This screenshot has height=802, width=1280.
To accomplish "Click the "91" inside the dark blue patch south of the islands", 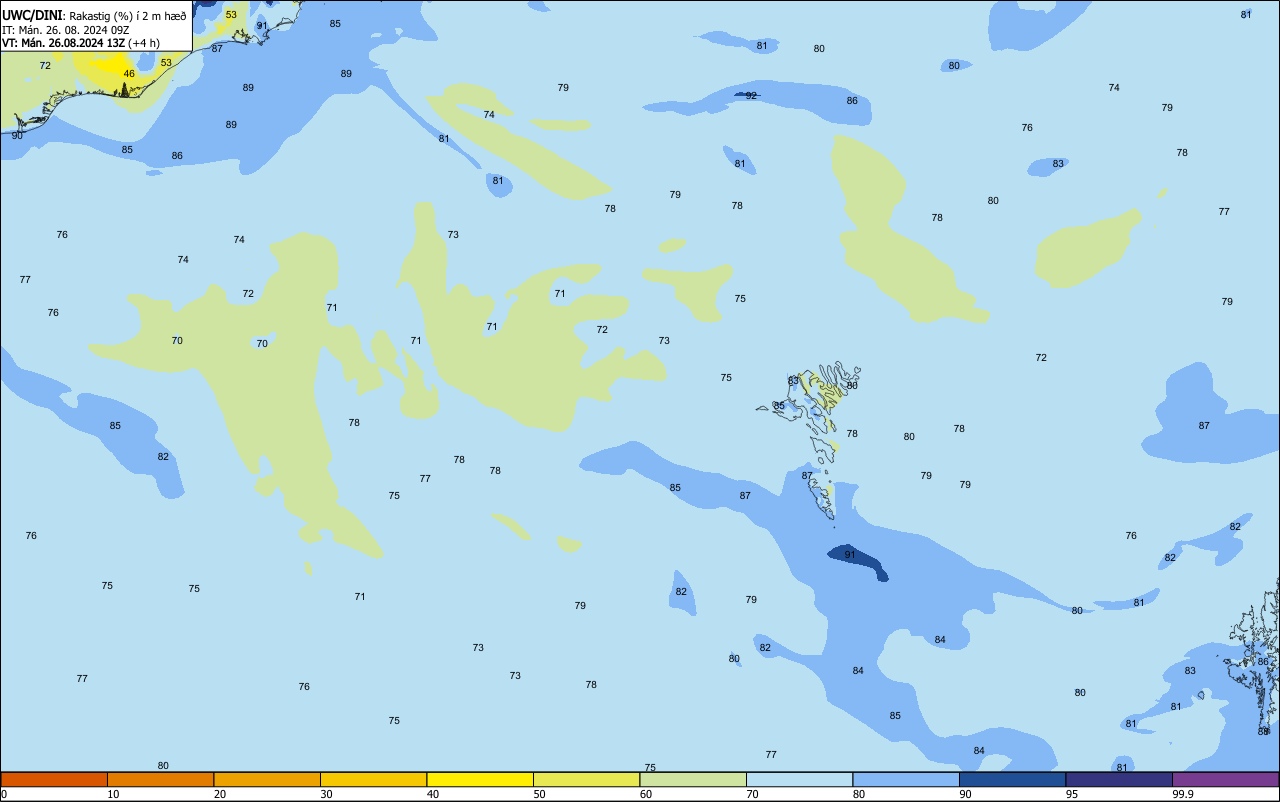I will (x=850, y=554).
